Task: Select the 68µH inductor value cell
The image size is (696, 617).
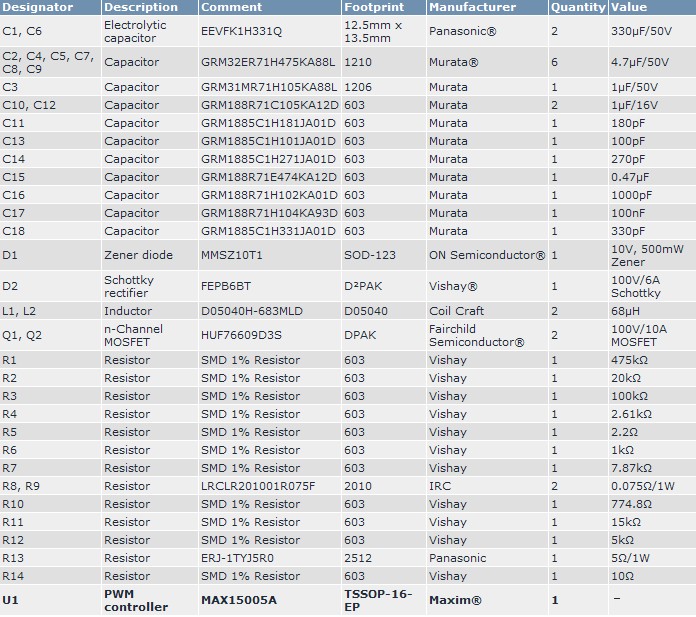Action: coord(626,311)
